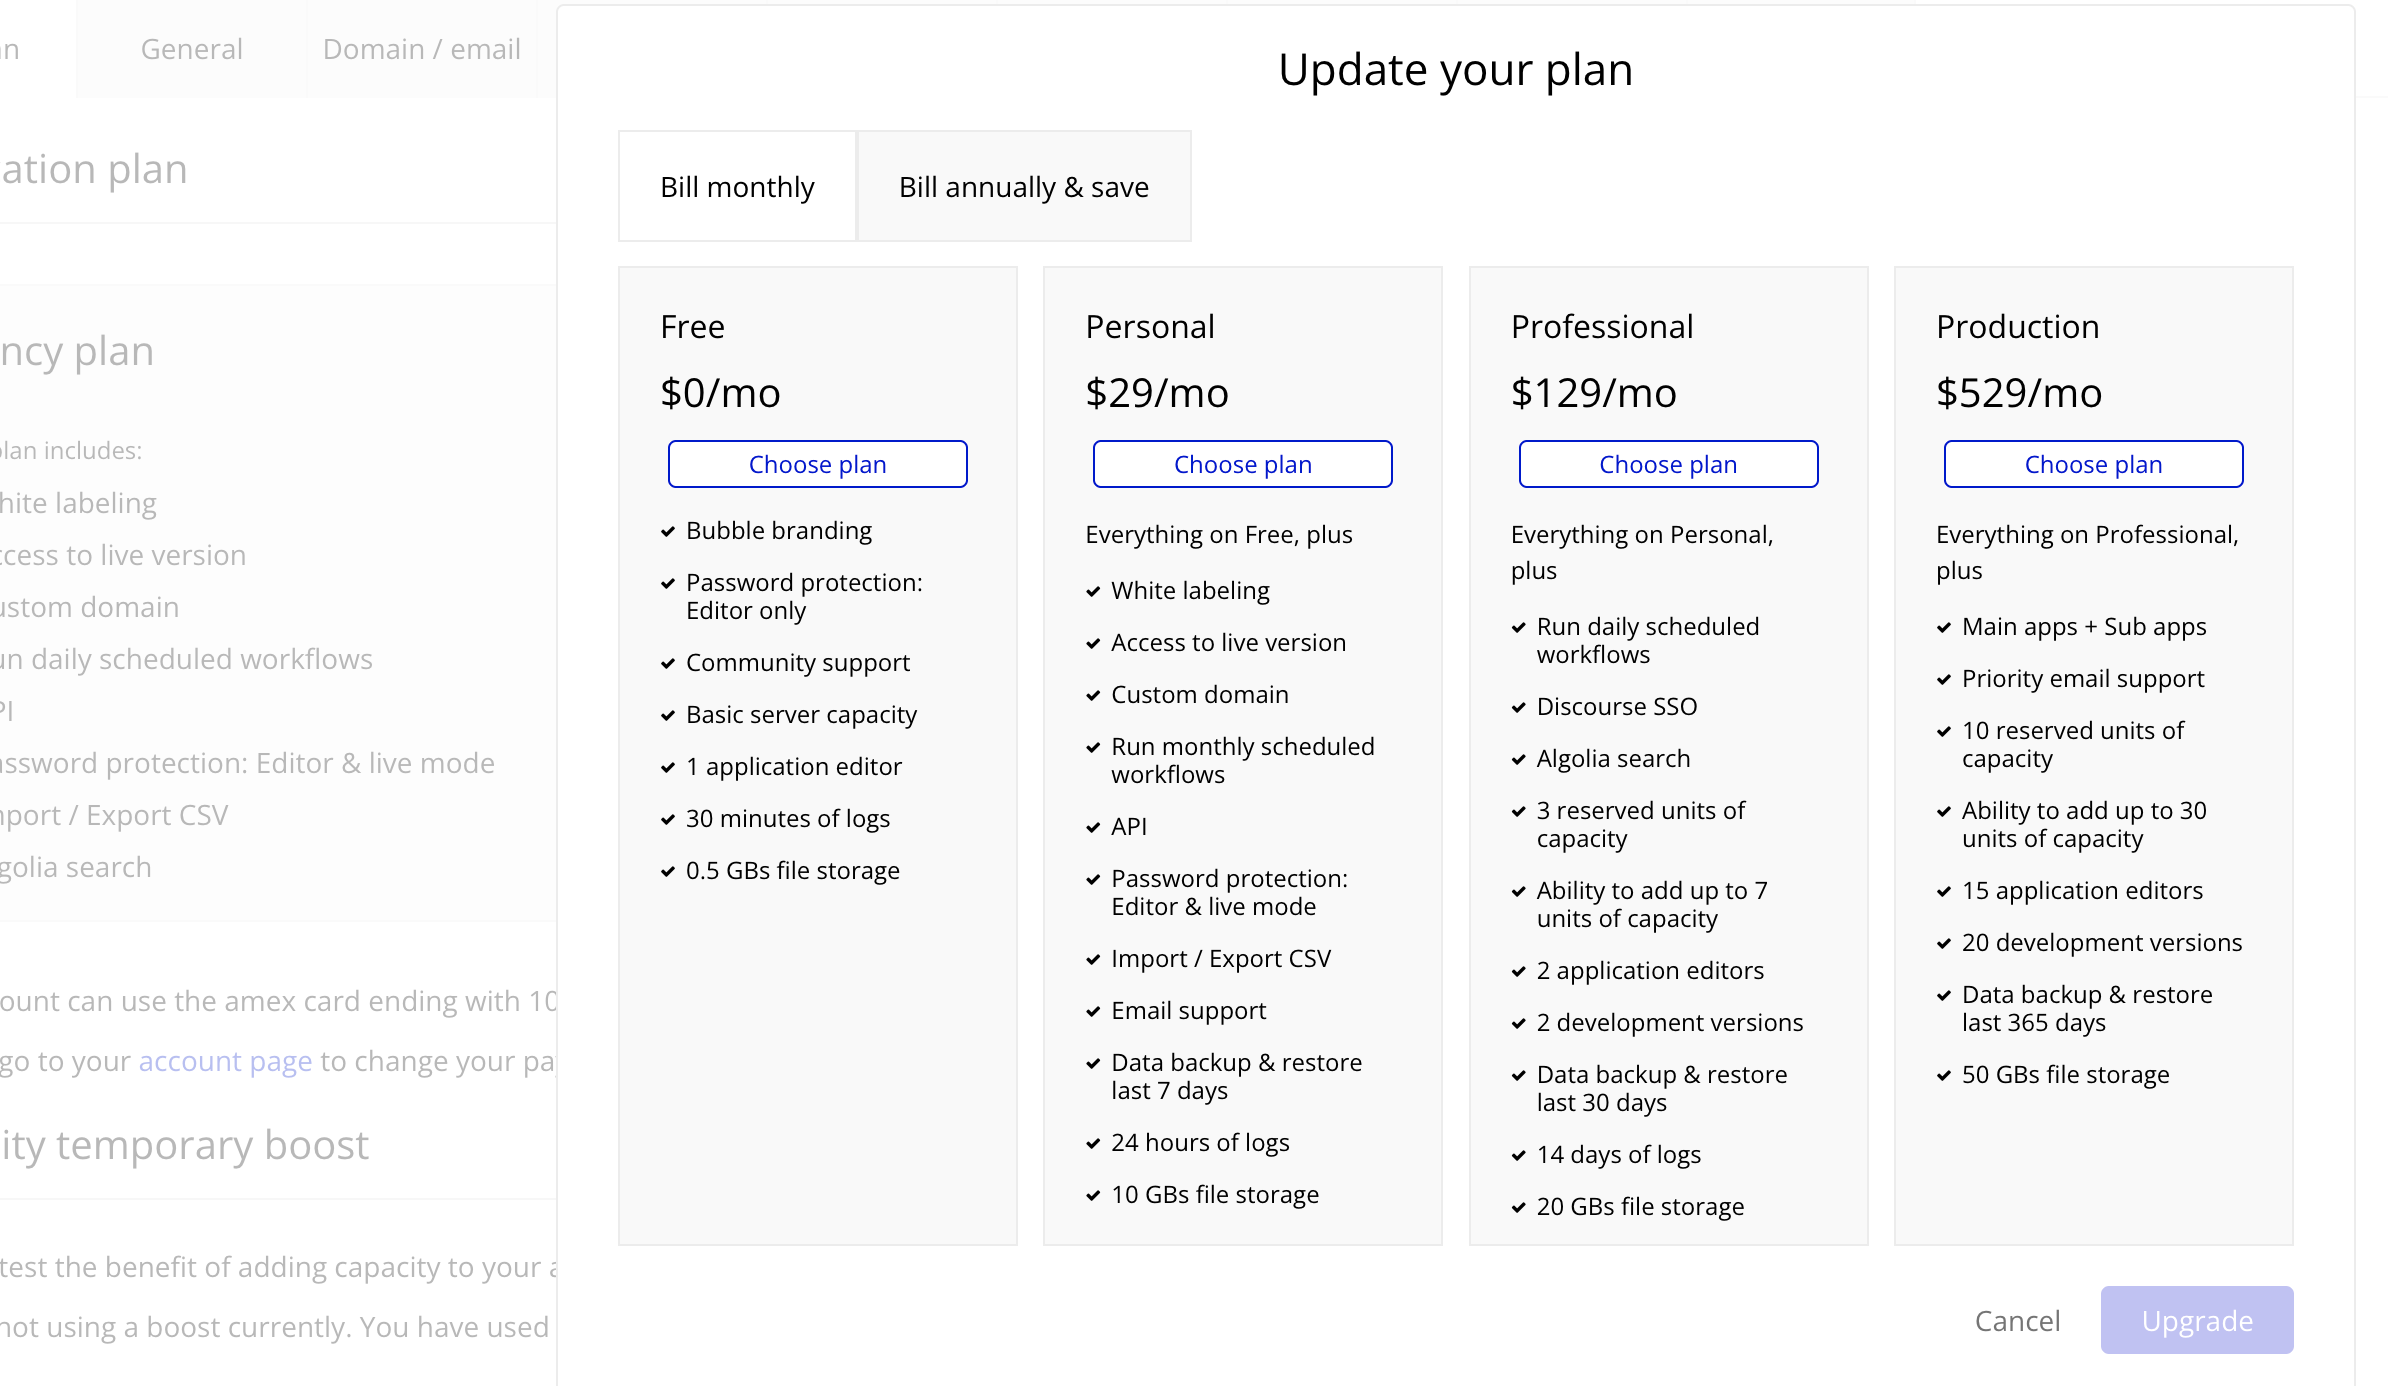Image resolution: width=2388 pixels, height=1386 pixels.
Task: Choose the Production plan at $529/mo
Action: click(2093, 464)
